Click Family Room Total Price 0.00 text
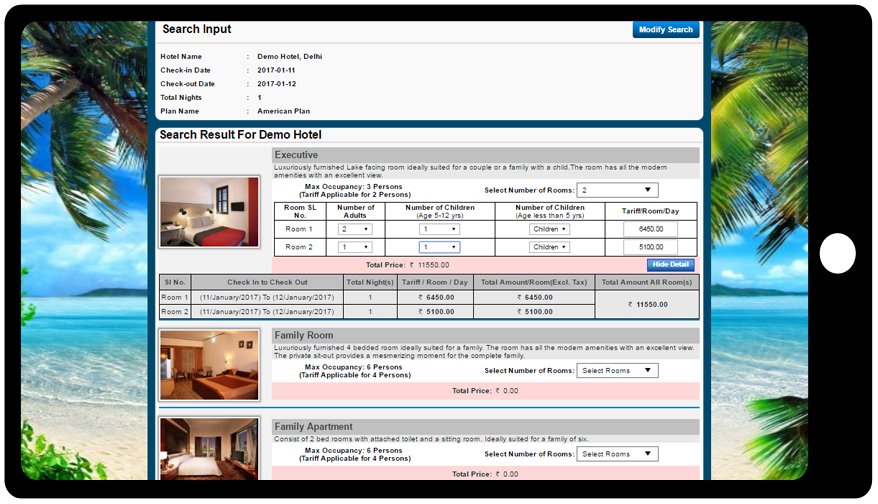The image size is (878, 504). [485, 391]
